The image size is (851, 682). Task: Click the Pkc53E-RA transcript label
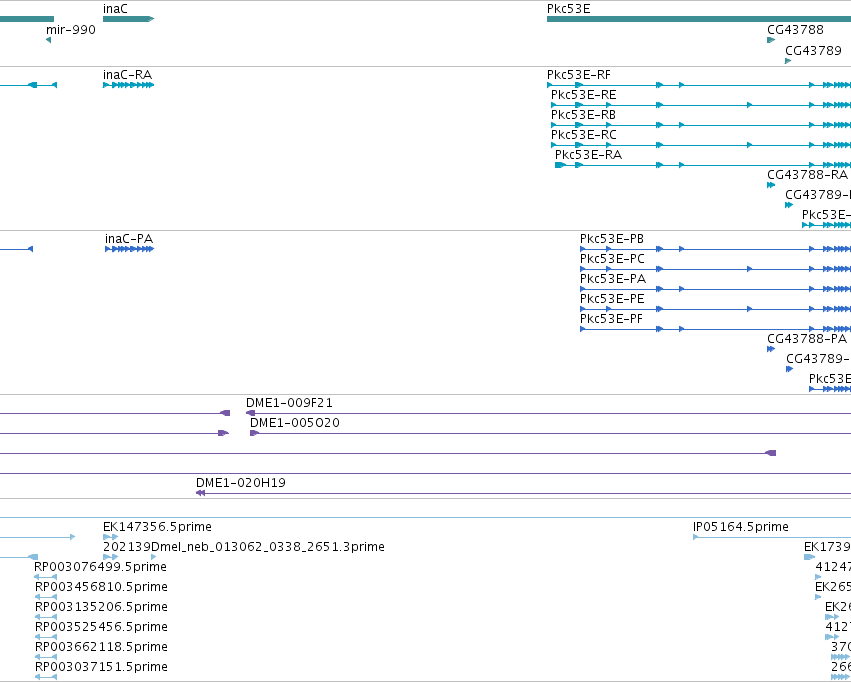click(x=588, y=155)
